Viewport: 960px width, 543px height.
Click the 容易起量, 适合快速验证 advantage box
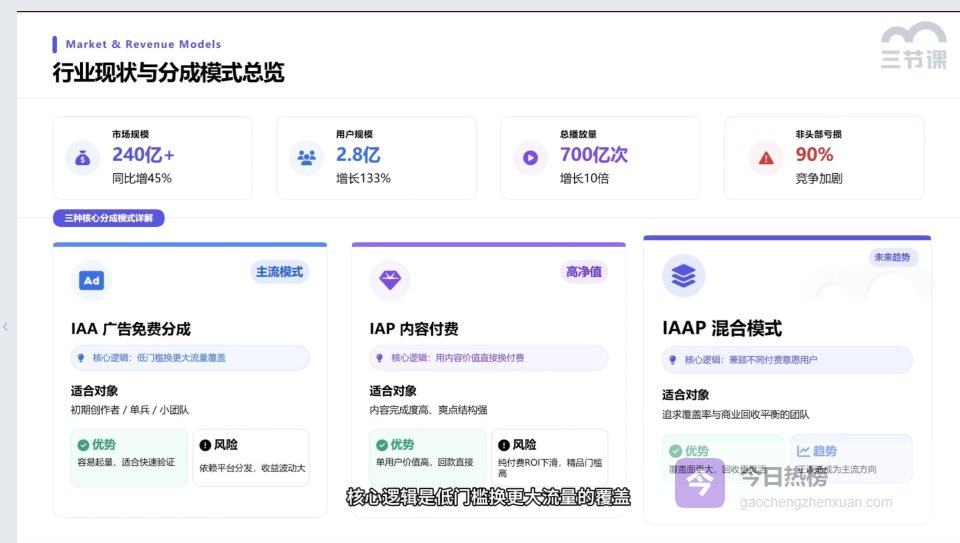pos(129,457)
